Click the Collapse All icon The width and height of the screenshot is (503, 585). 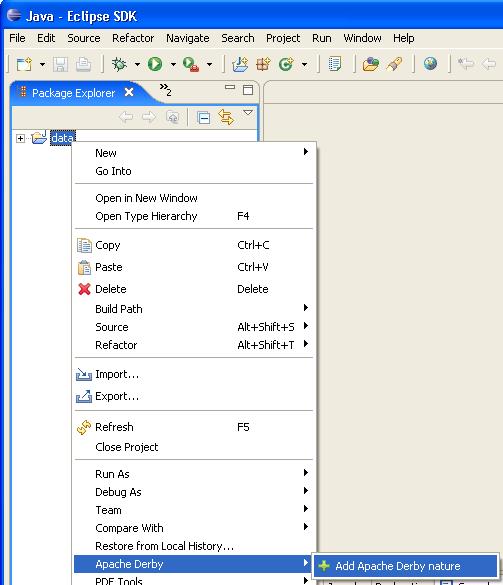point(203,118)
